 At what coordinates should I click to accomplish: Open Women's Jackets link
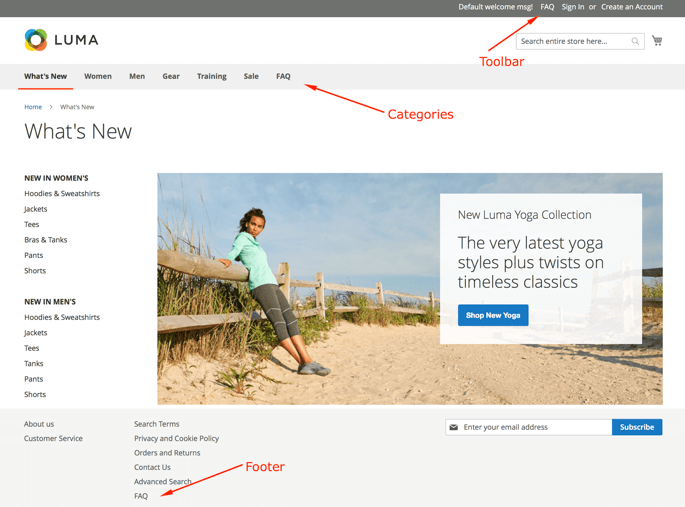pyautogui.click(x=36, y=209)
